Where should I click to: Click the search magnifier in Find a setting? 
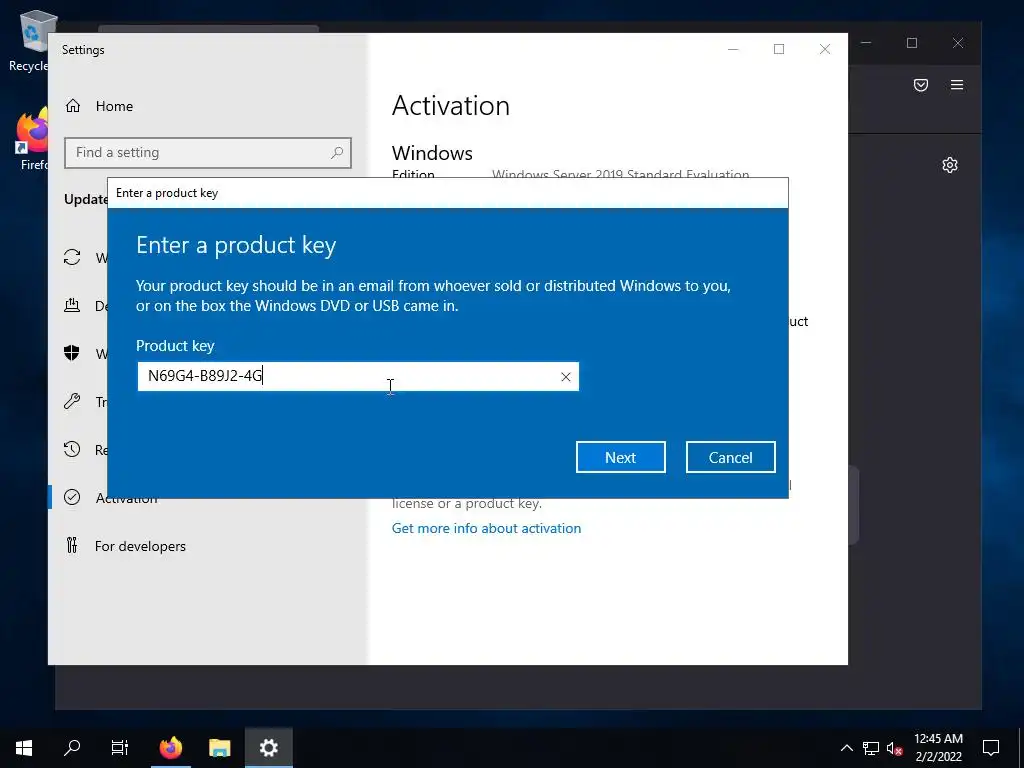[337, 153]
